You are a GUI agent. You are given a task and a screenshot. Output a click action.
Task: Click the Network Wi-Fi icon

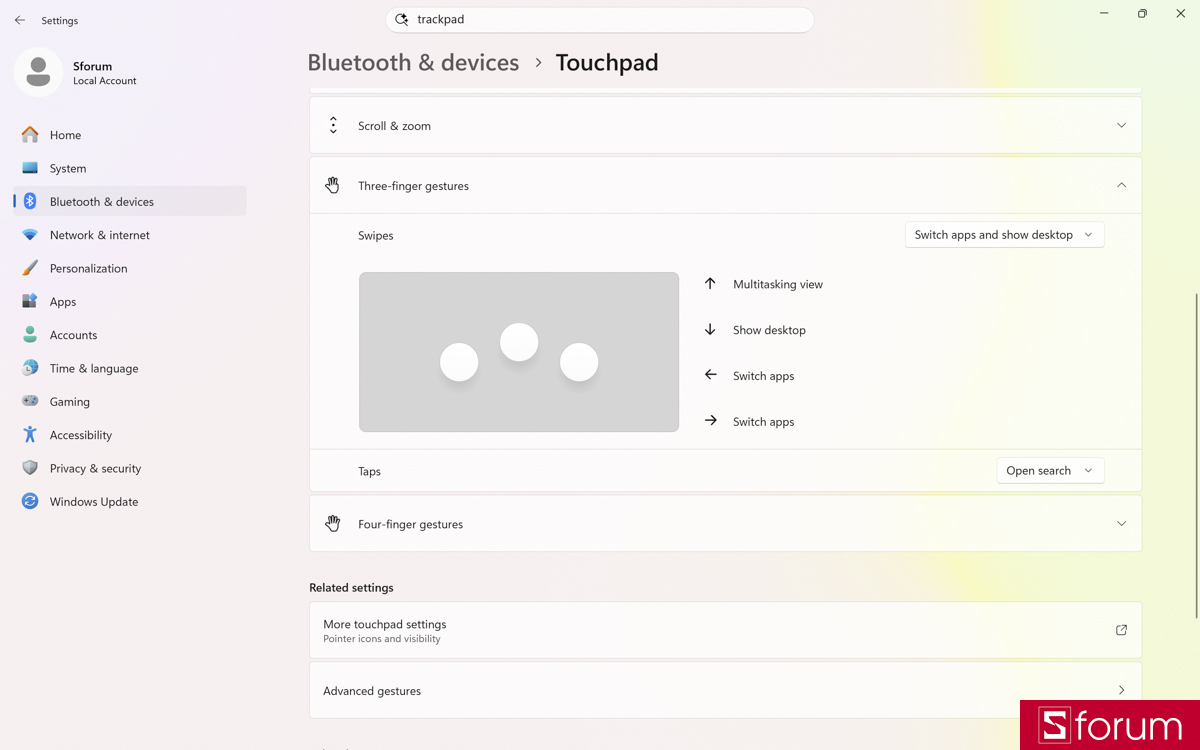pos(30,235)
